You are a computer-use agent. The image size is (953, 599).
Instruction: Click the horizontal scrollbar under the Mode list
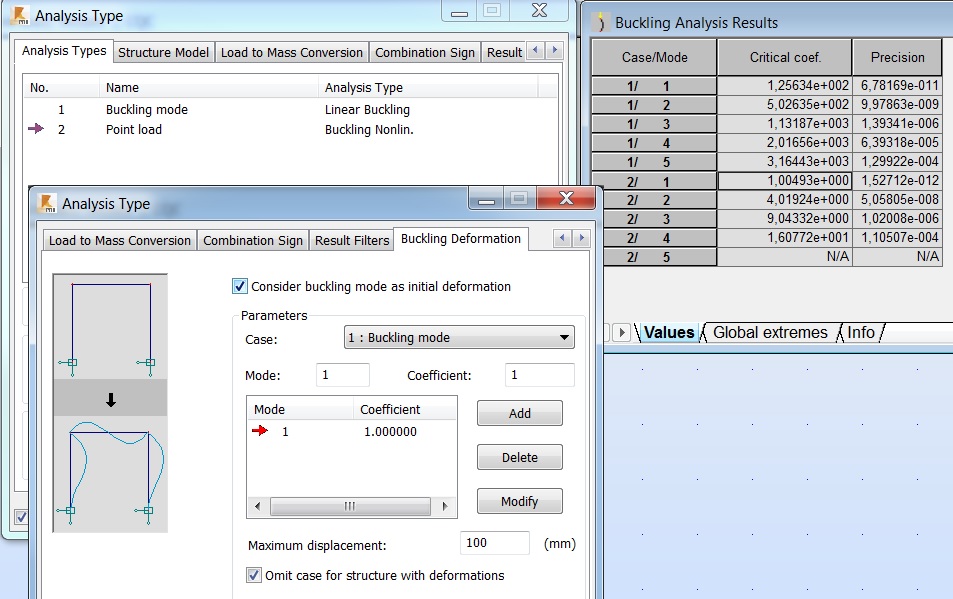[x=350, y=504]
